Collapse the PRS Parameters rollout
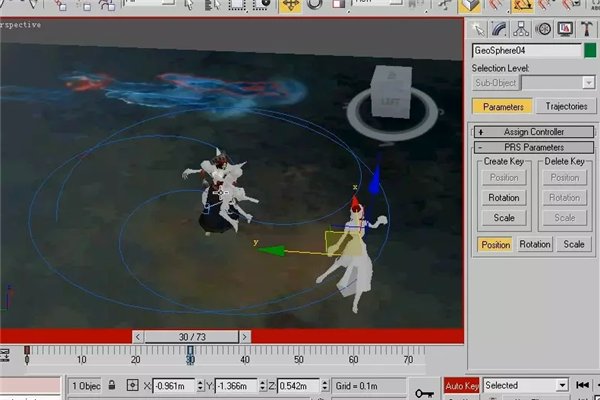 coord(533,147)
